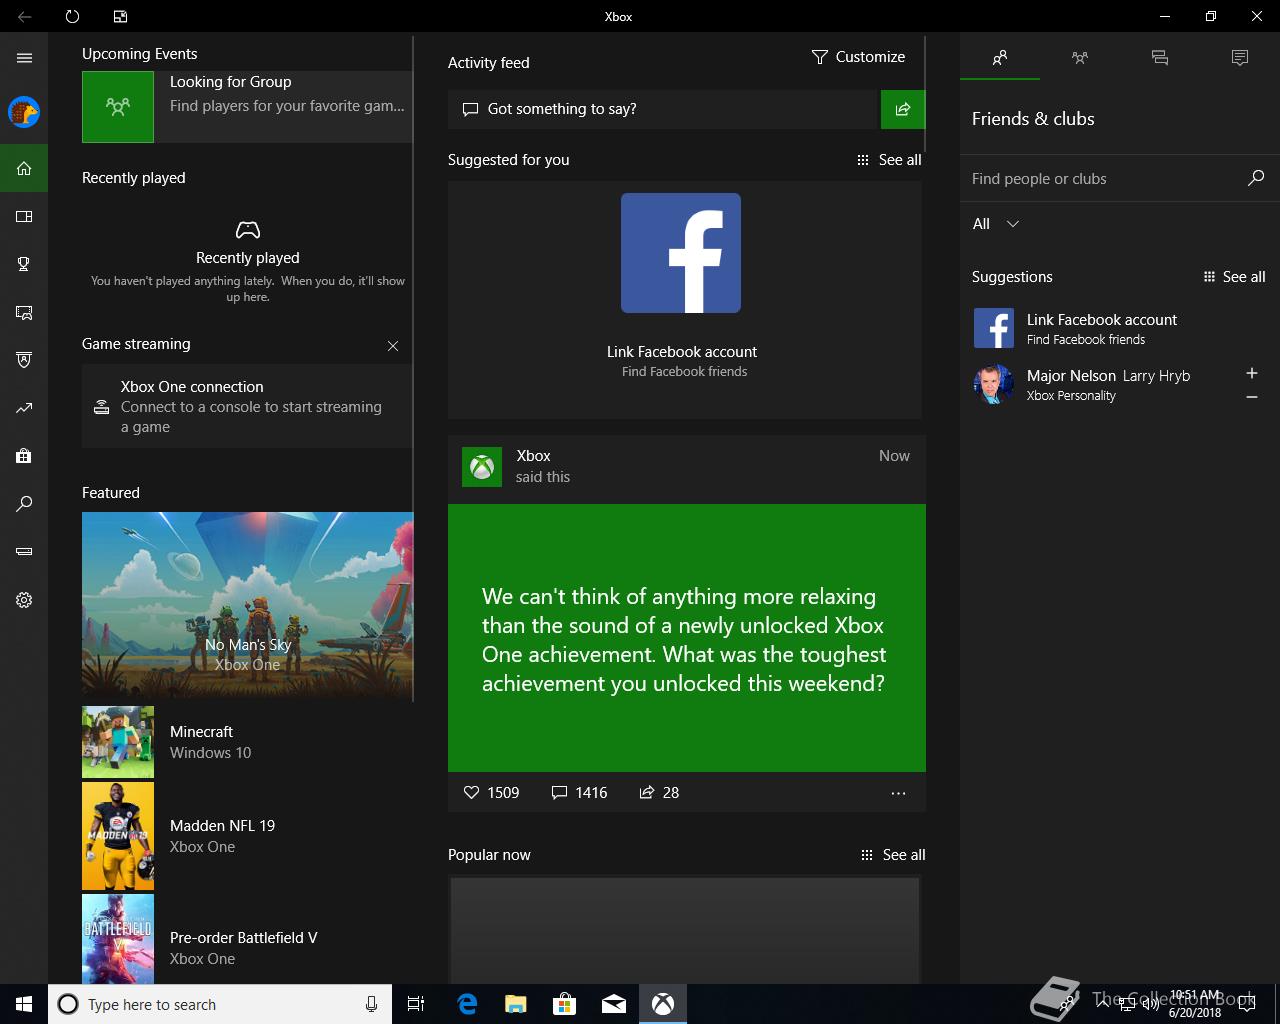Dismiss the Game streaming section with X
The height and width of the screenshot is (1024, 1280).
coord(393,346)
